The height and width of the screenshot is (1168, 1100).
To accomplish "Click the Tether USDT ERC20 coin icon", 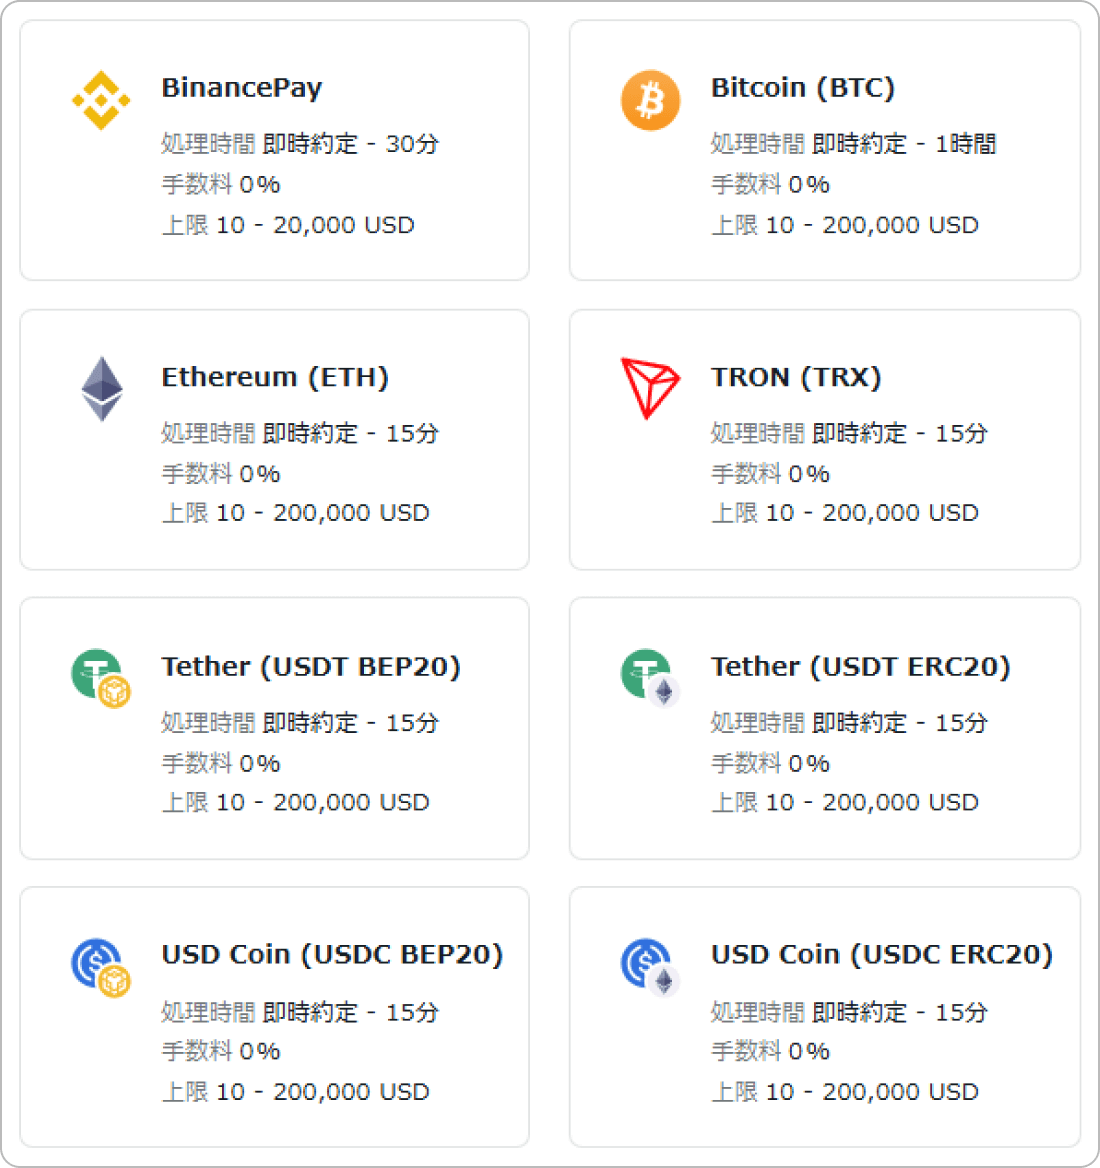I will coord(650,678).
